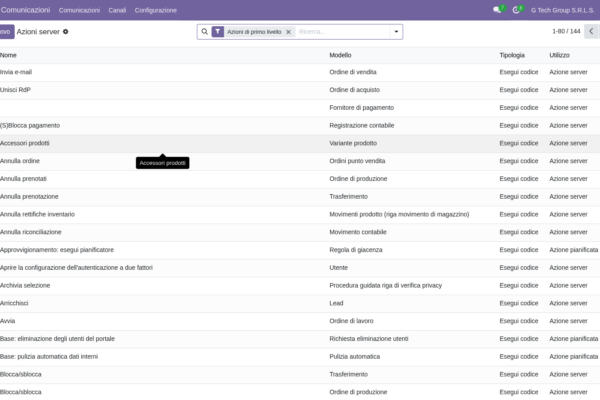Viewport: 600px width, 400px height.
Task: Click Movimenti prodotto (riga movimento di magazzino) cell
Action: point(399,214)
